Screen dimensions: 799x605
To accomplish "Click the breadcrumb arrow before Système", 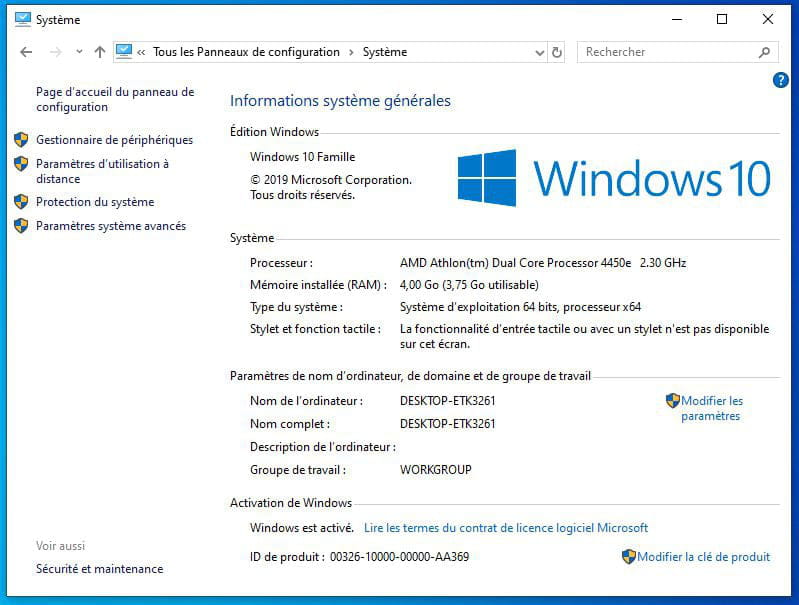I will (351, 52).
